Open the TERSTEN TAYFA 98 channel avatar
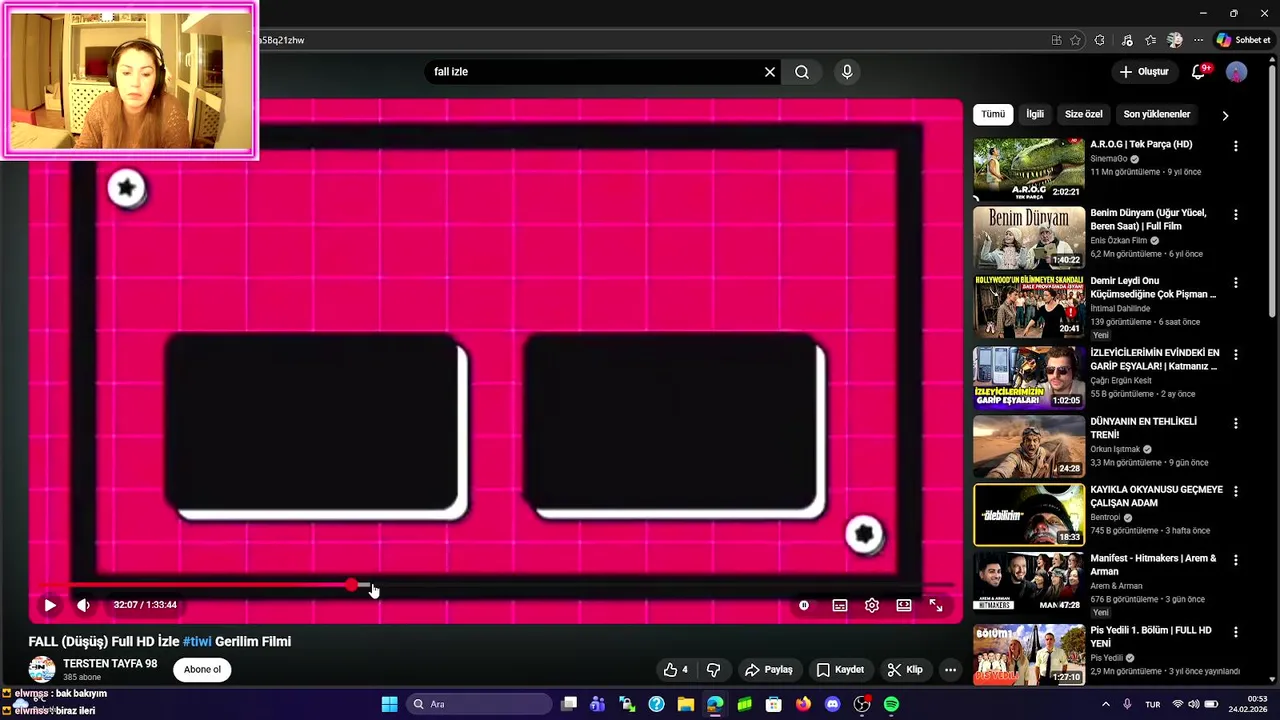Screen dimensions: 1280x720 coord(42,670)
